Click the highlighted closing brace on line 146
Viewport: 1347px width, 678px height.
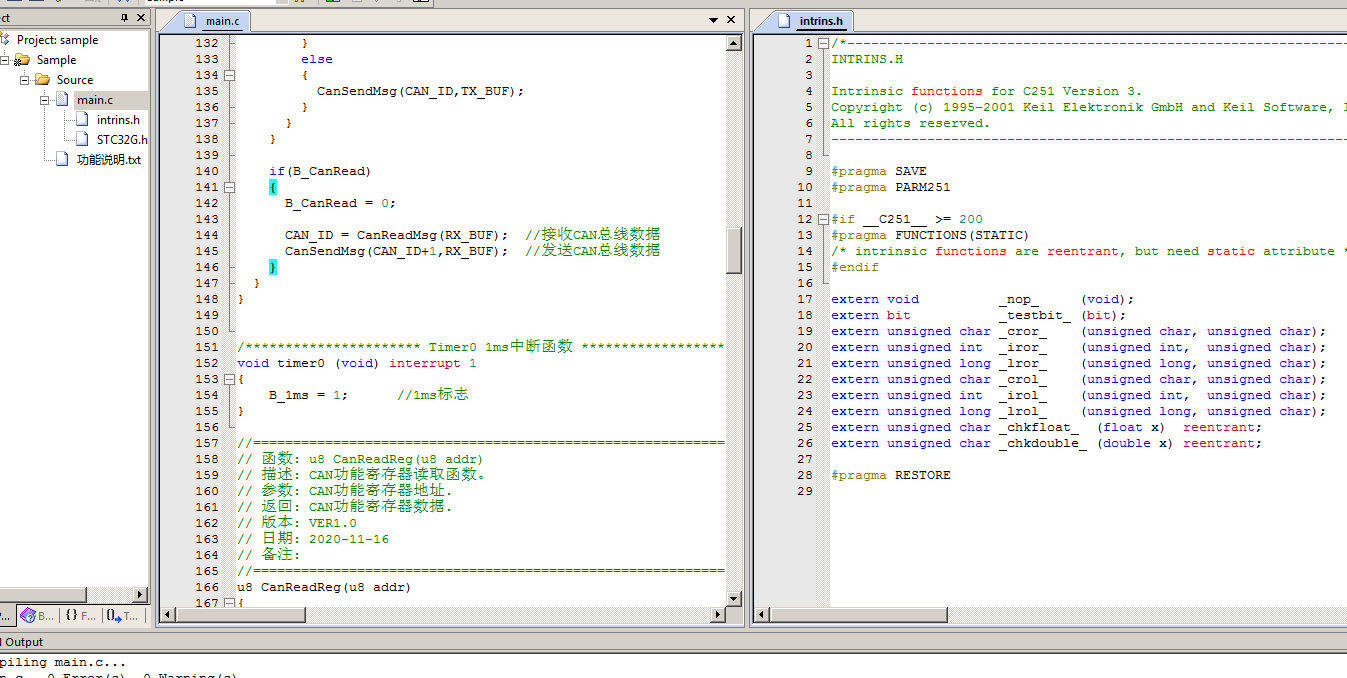click(x=273, y=267)
